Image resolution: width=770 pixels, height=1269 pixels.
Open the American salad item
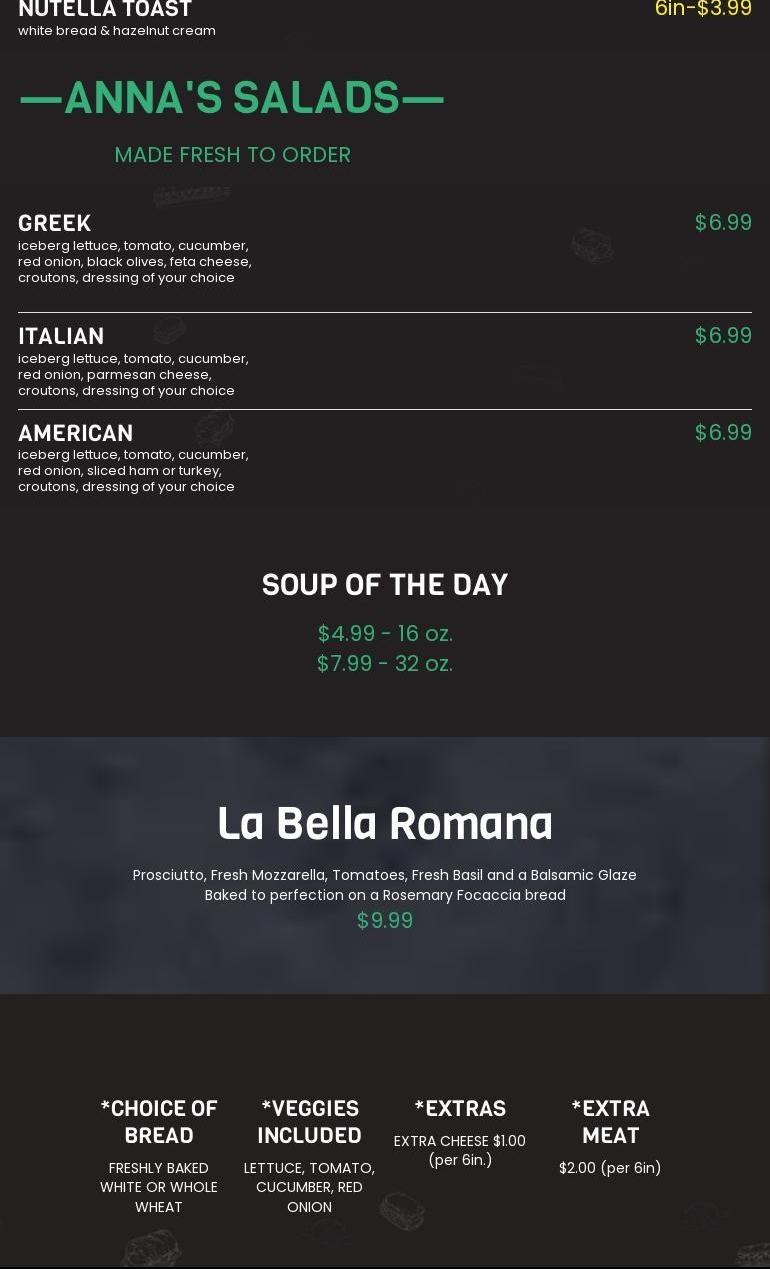(75, 433)
